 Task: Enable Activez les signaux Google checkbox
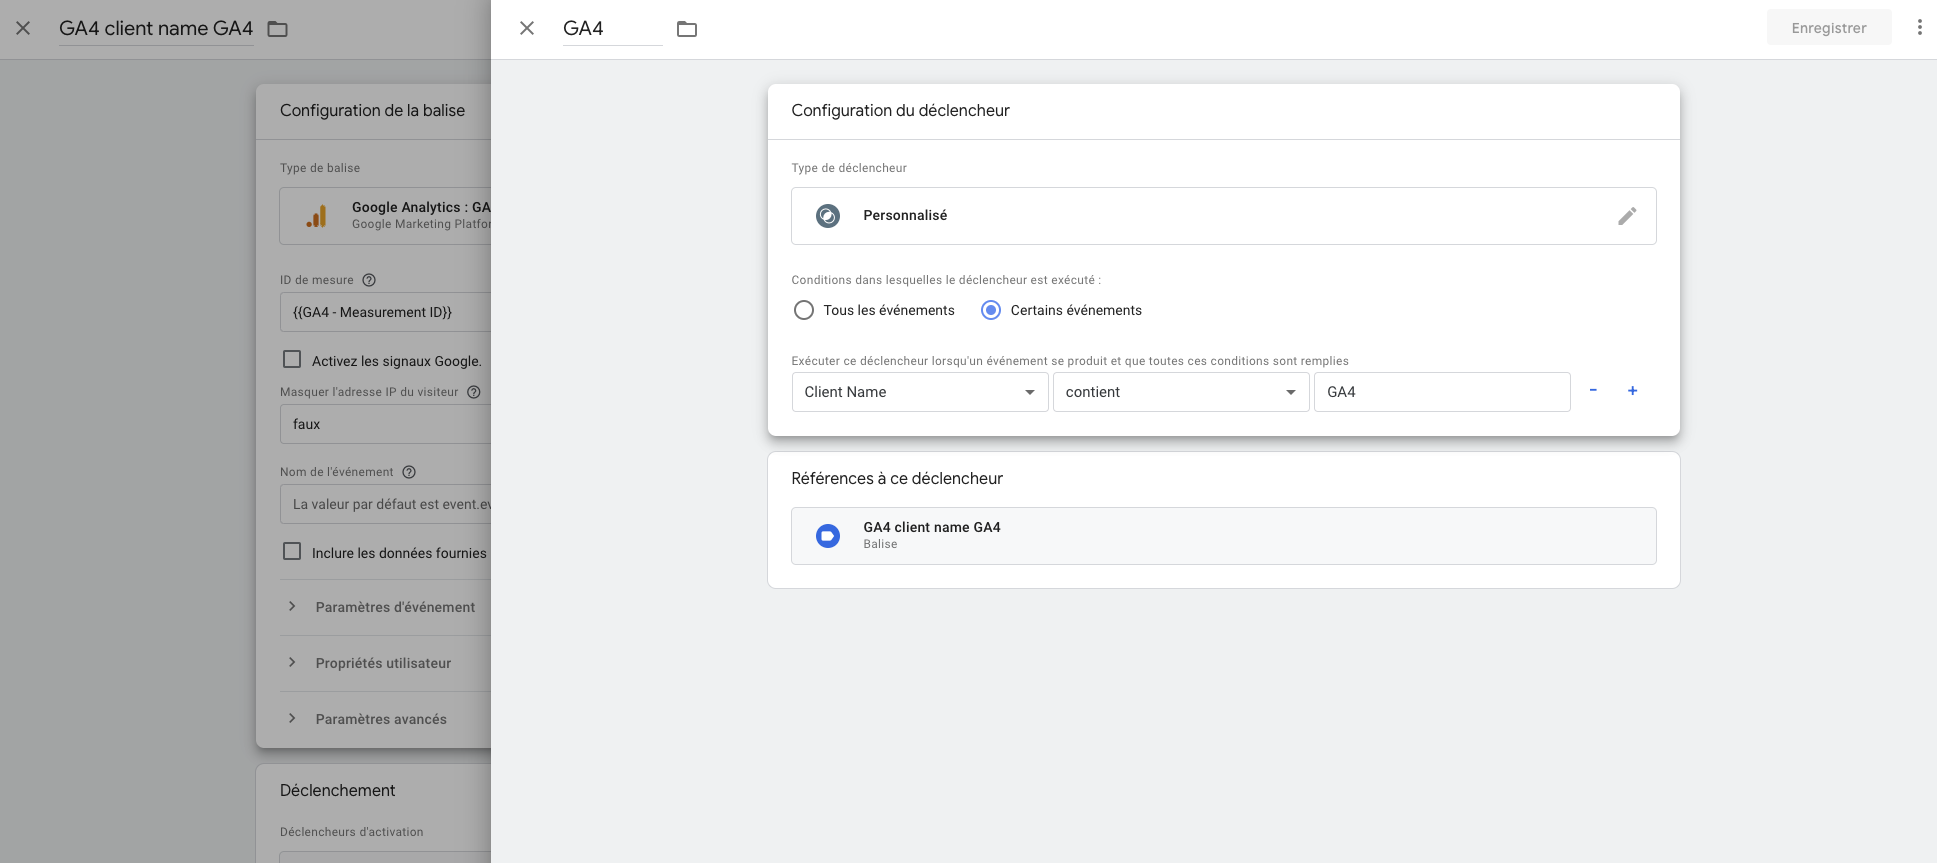292,359
